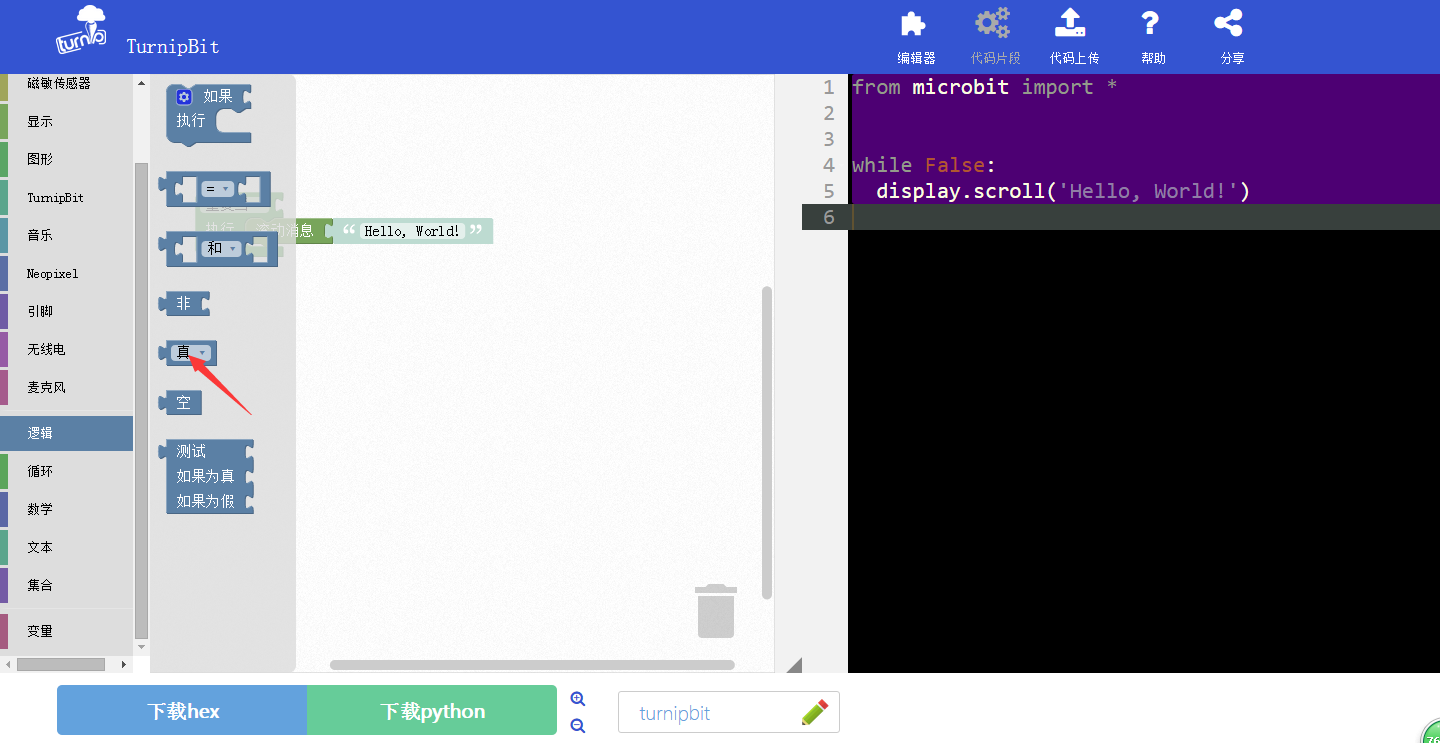Click the workspace trash can
1440x743 pixels.
(716, 611)
